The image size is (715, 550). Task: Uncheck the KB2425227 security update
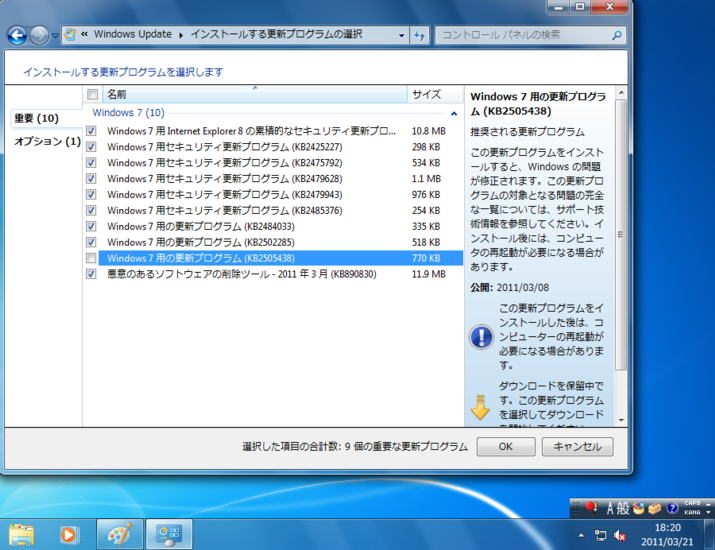91,147
